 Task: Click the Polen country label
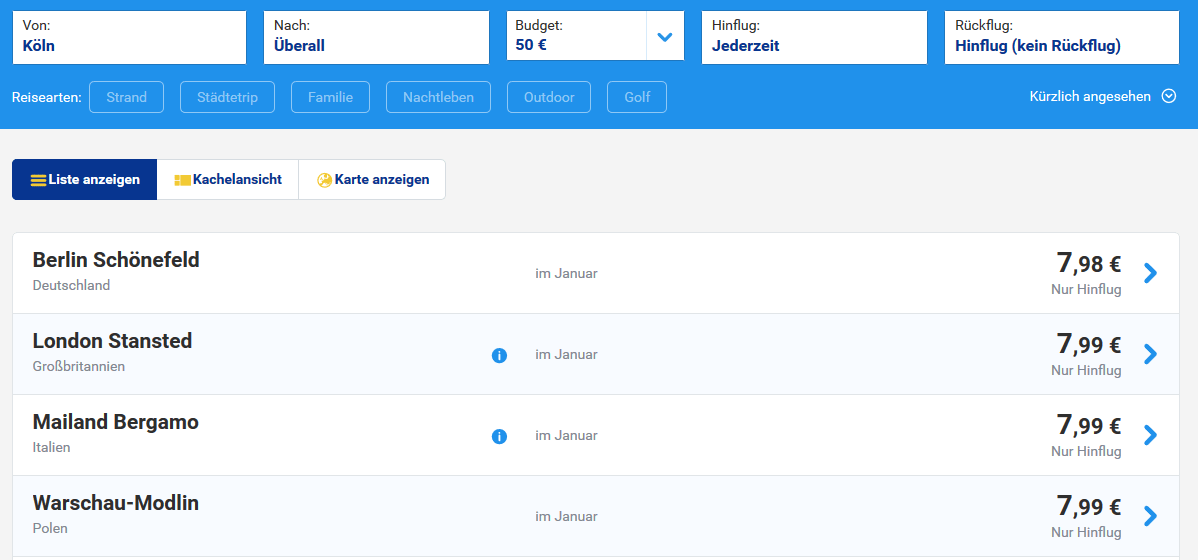50,529
